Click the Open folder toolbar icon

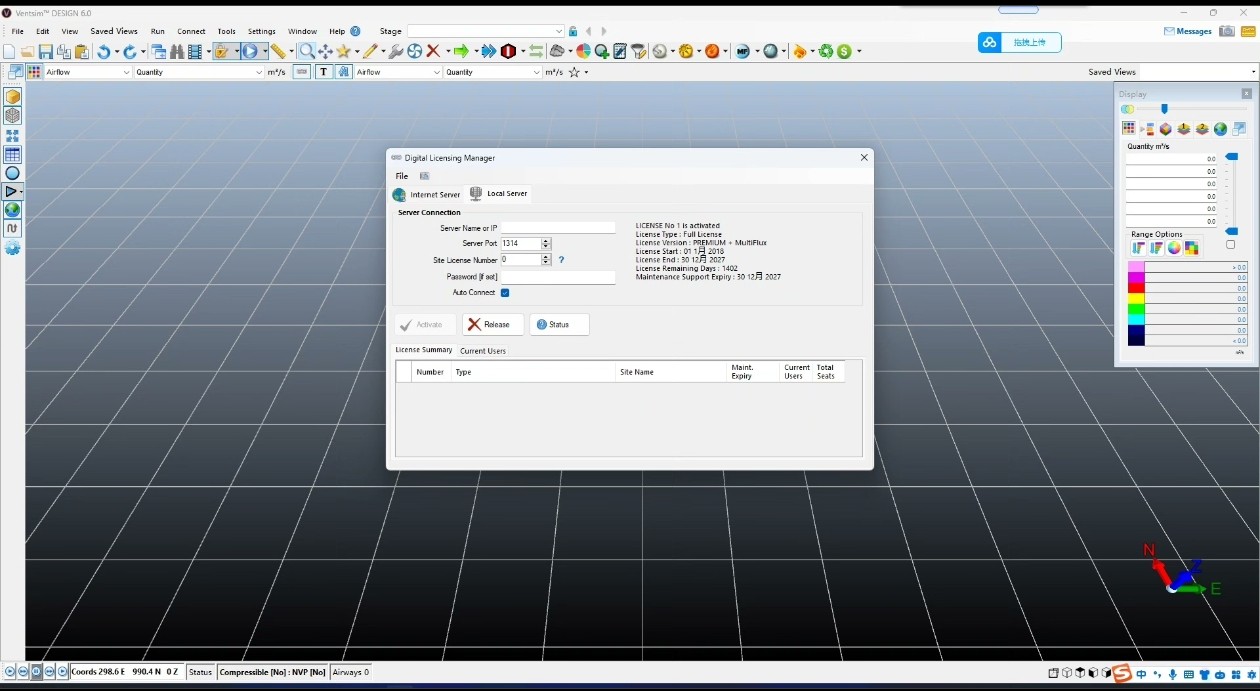(27, 51)
